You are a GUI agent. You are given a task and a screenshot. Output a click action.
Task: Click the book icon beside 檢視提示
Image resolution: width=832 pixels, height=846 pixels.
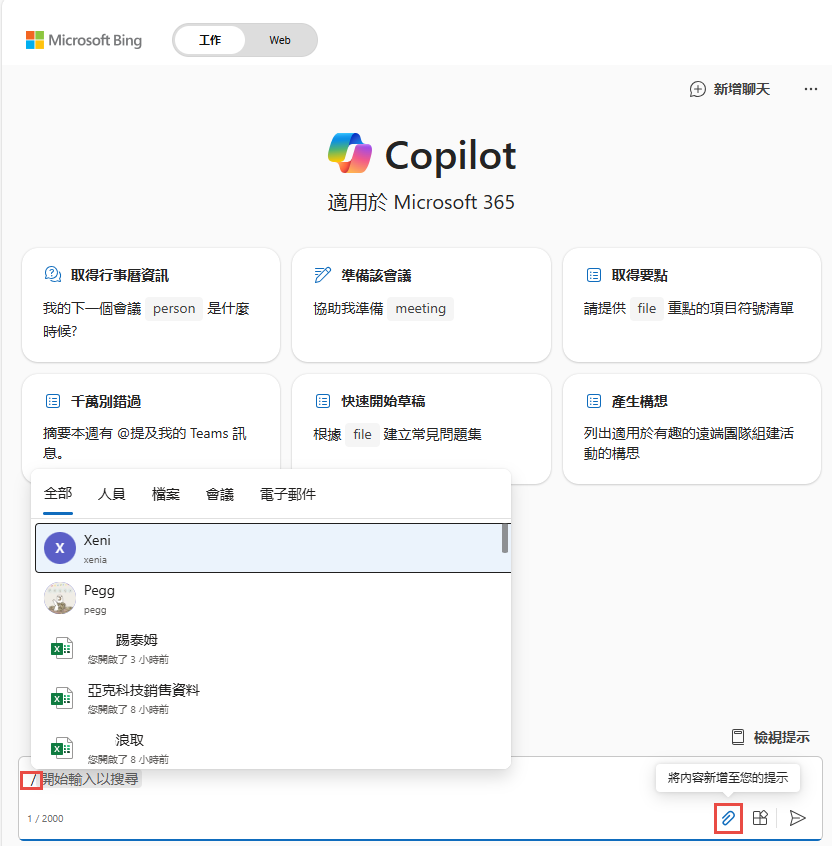[738, 737]
